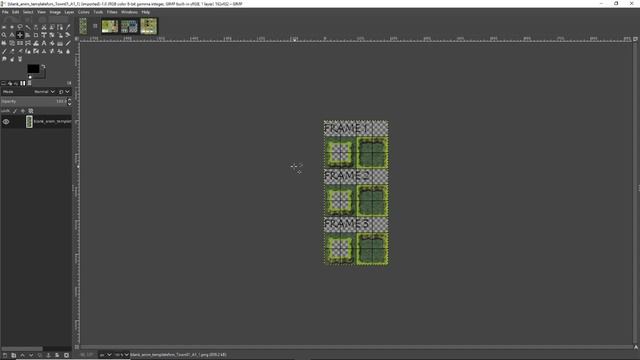This screenshot has height=360, width=640.
Task: Open the Colors menu
Action: (x=84, y=12)
